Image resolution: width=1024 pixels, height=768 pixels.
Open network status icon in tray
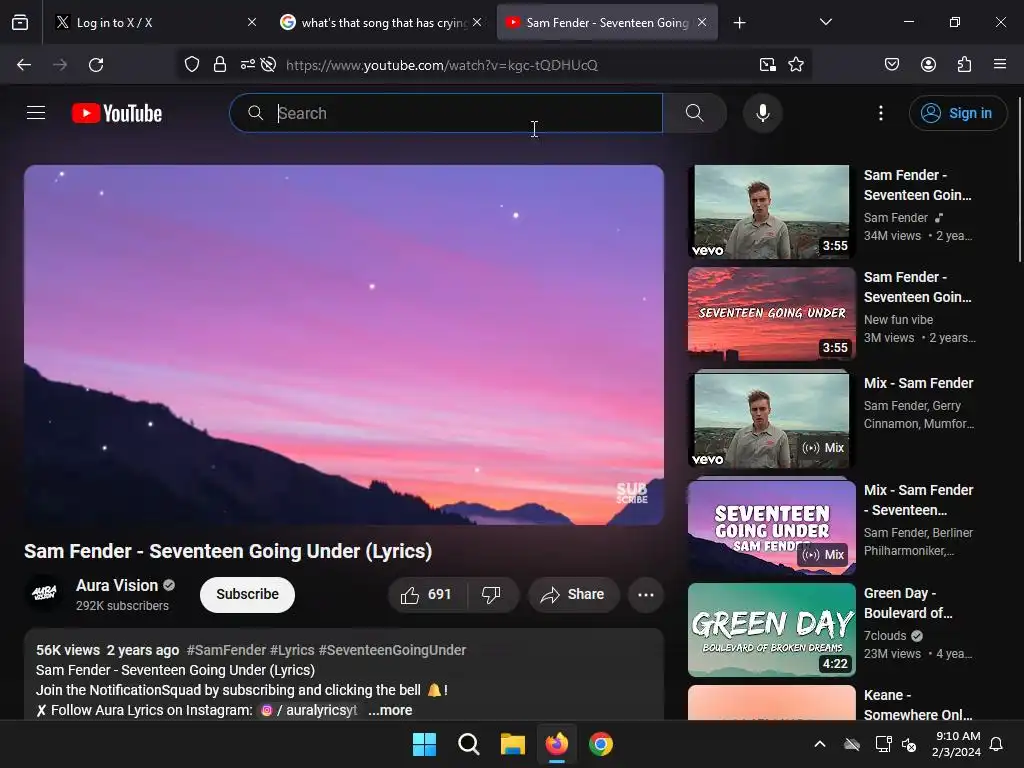coord(883,744)
